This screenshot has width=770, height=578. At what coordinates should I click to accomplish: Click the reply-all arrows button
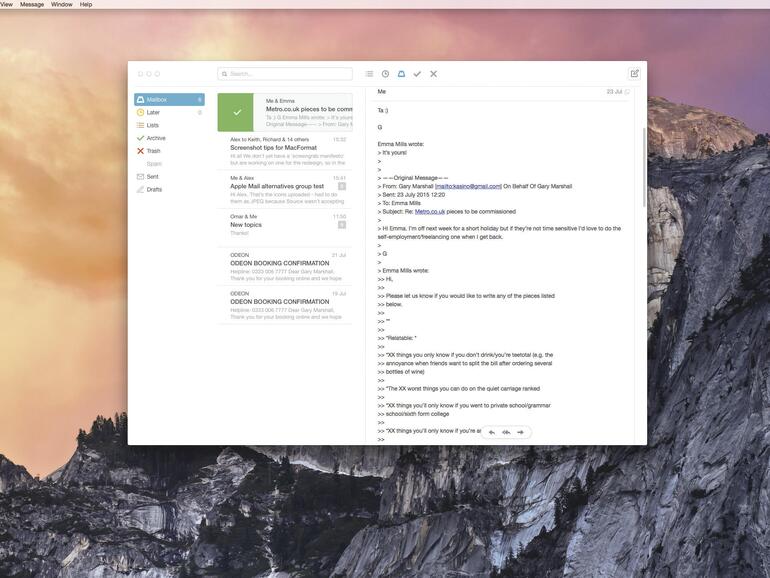(x=506, y=432)
